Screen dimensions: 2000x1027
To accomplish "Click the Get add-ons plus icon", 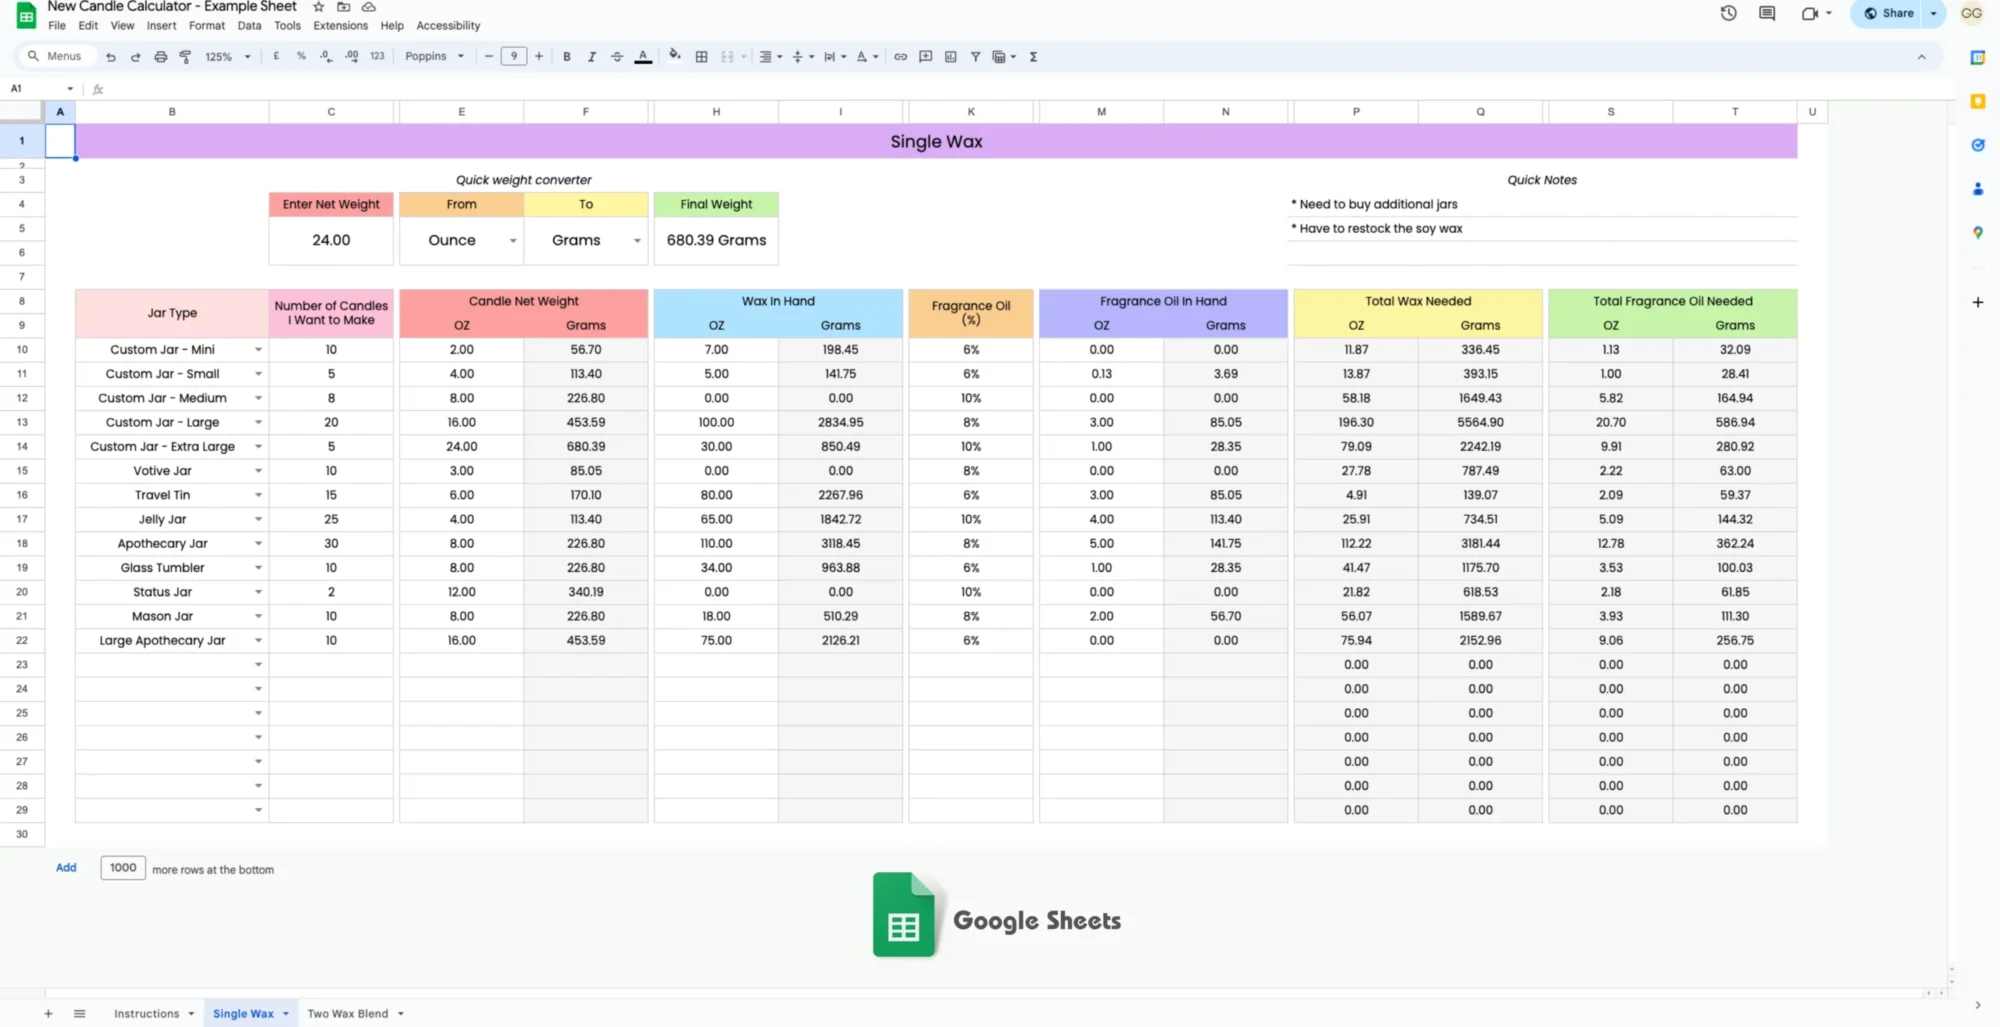I will (1977, 302).
